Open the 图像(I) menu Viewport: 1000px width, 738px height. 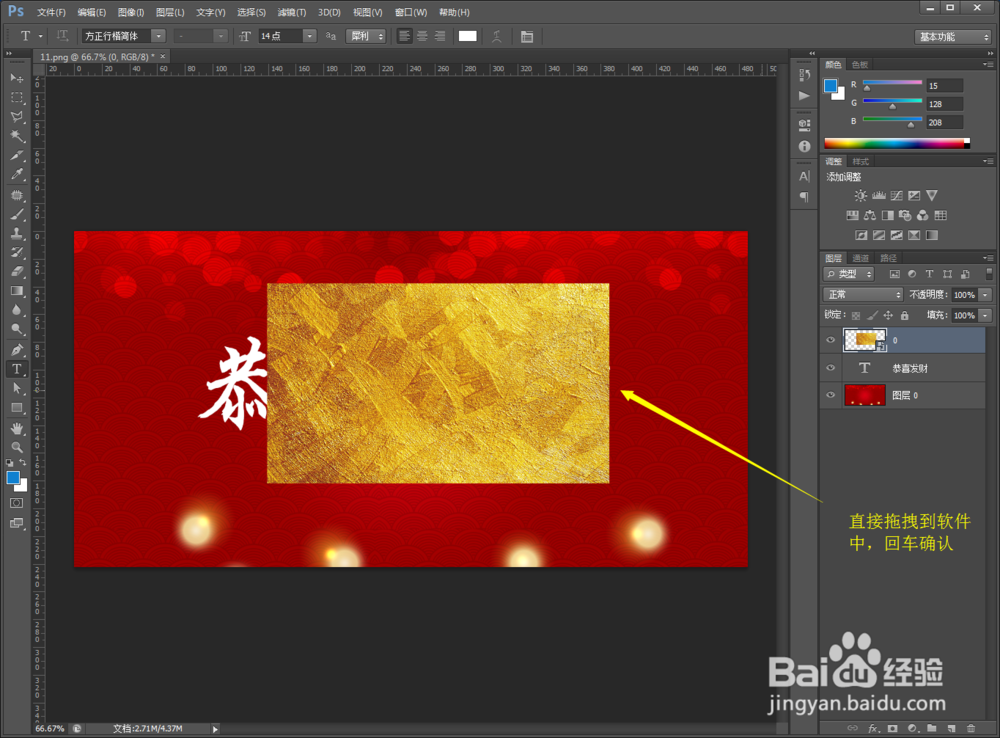(131, 12)
